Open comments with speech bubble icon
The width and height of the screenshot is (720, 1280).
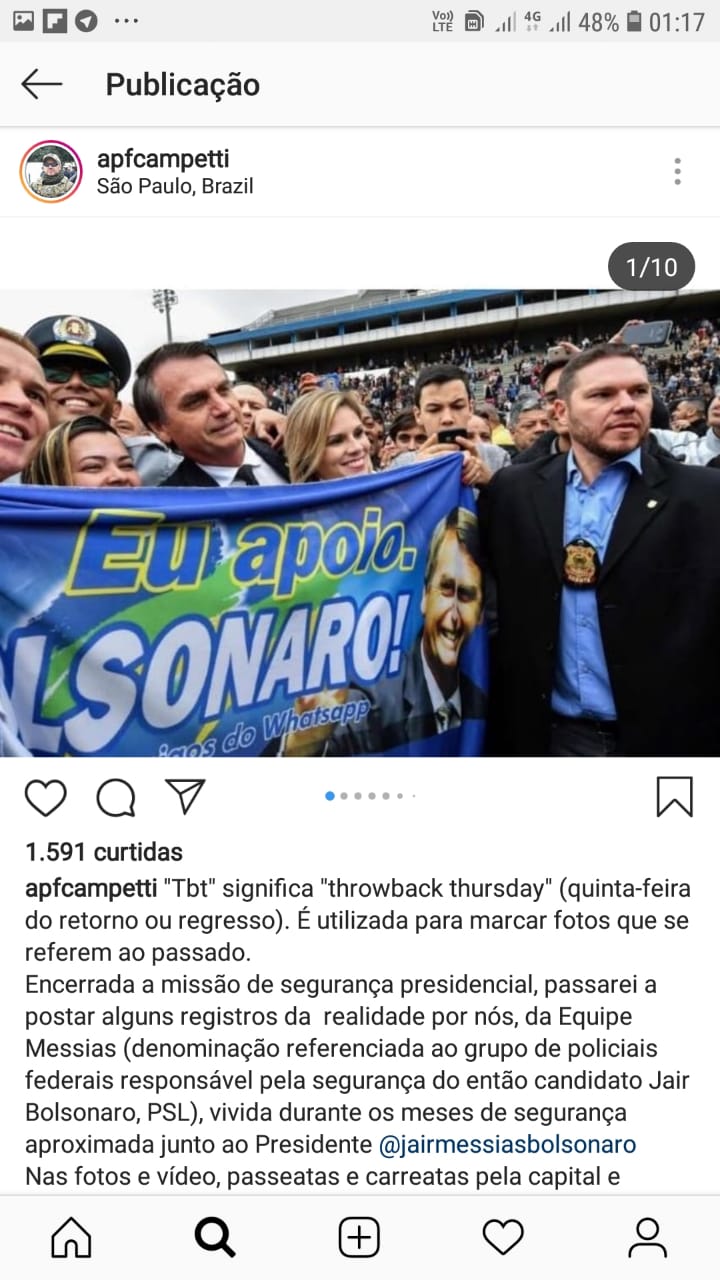(x=116, y=797)
